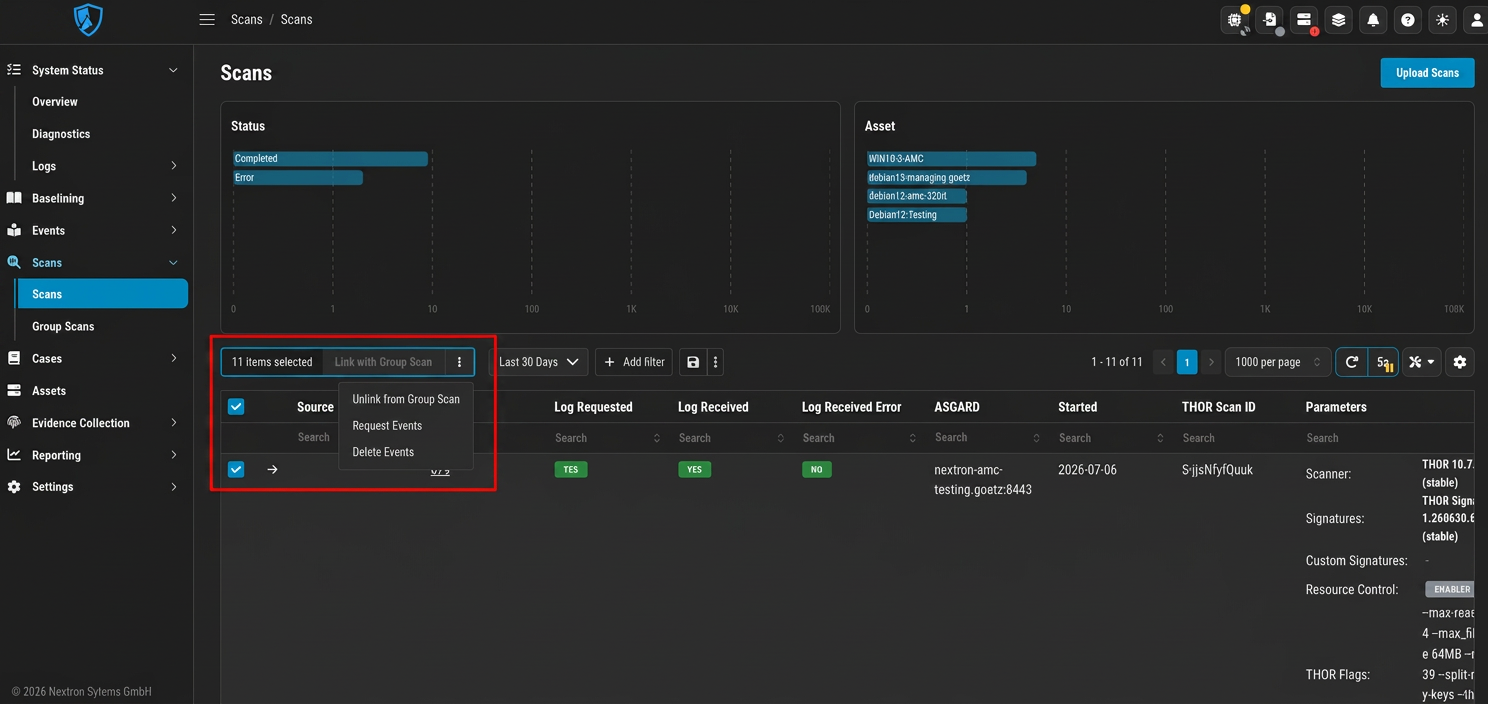The width and height of the screenshot is (1488, 704).
Task: Click the Log Requested search field
Action: pyautogui.click(x=608, y=438)
